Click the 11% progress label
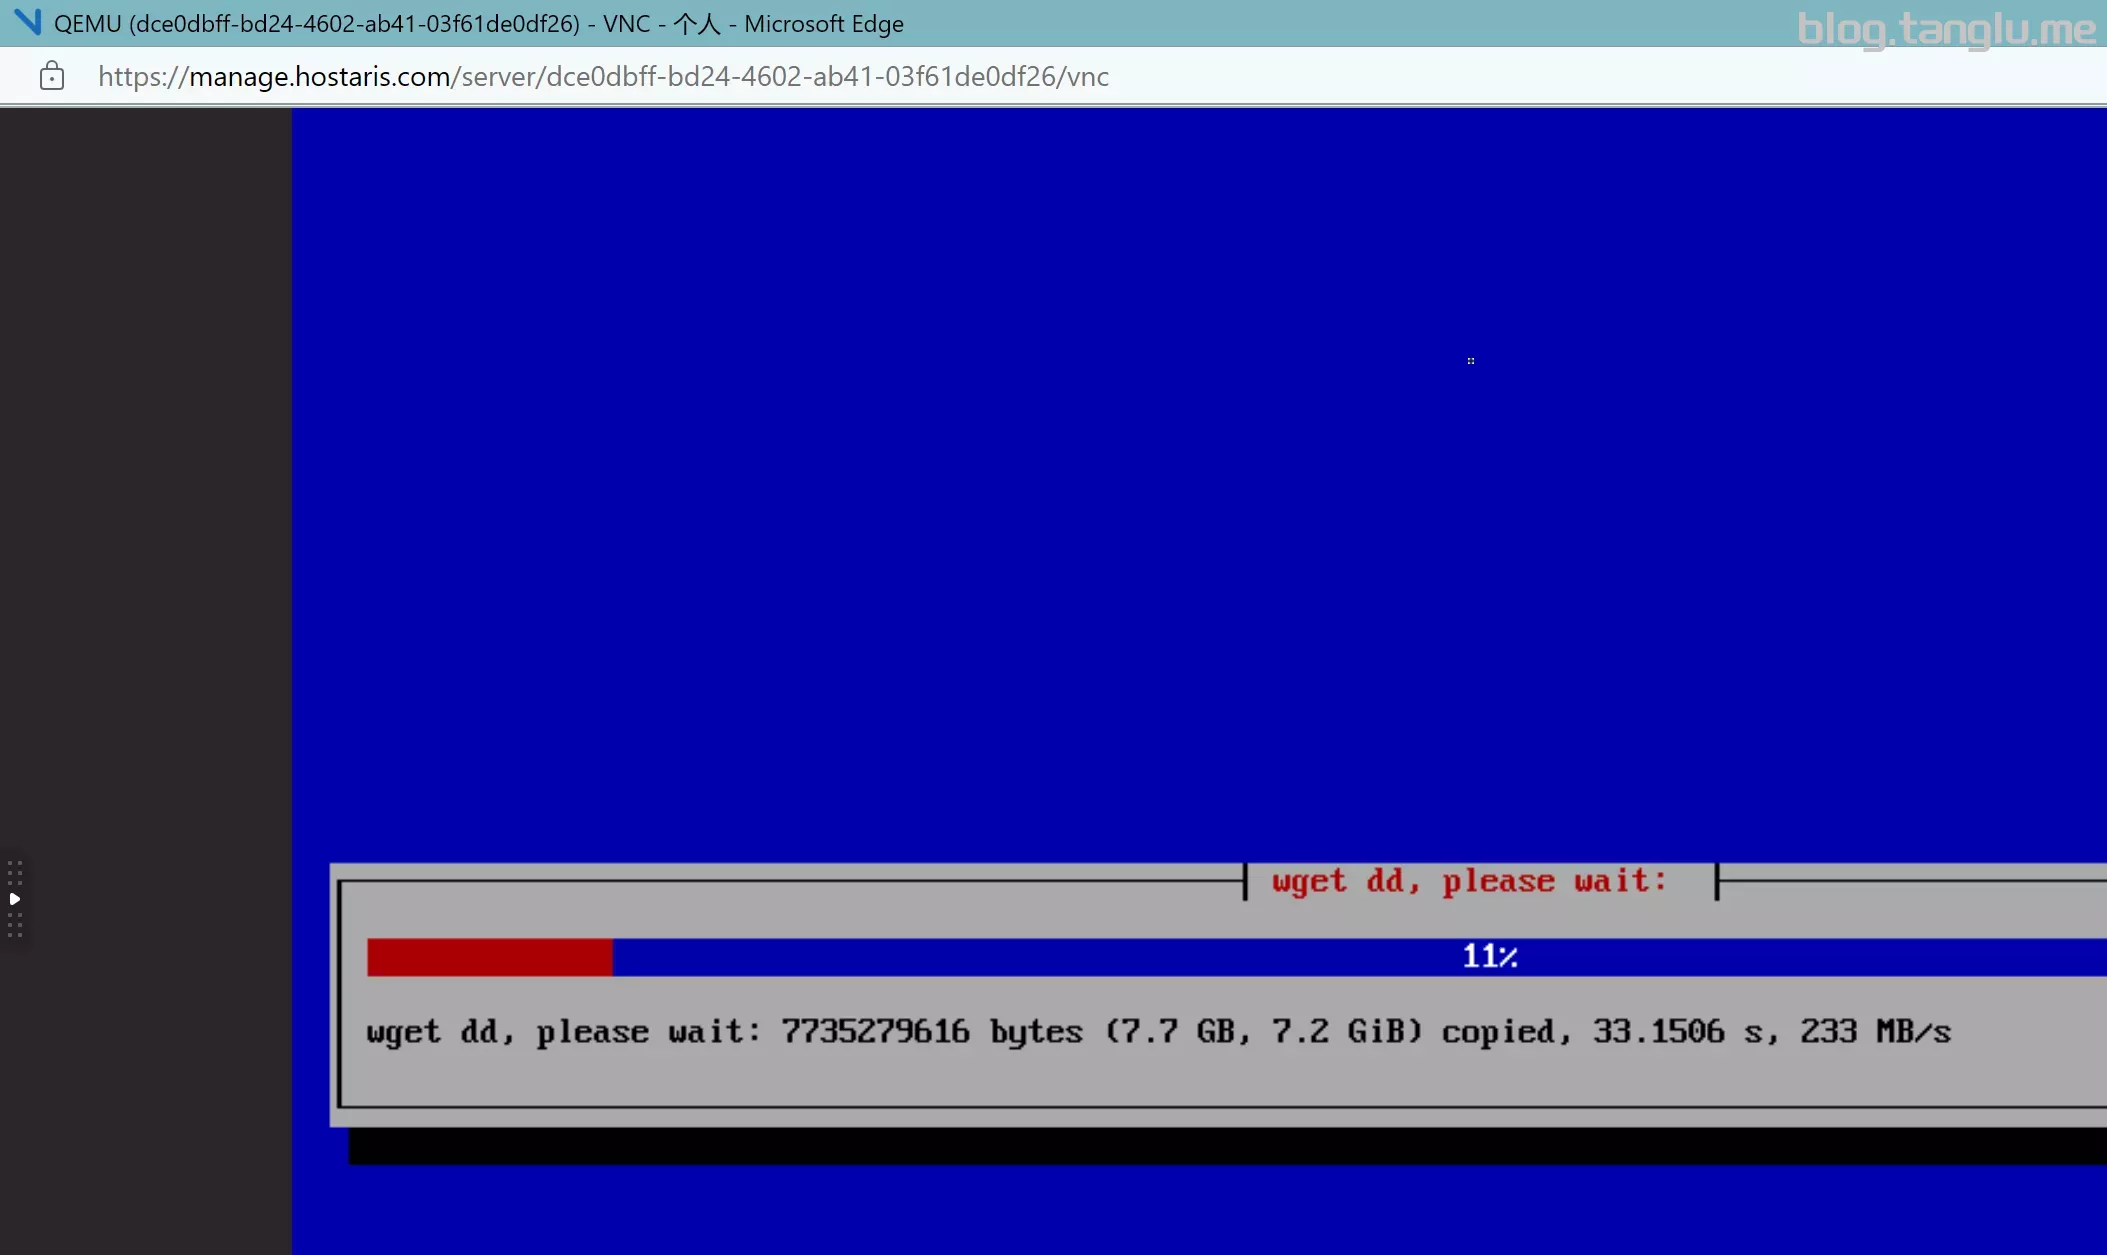The height and width of the screenshot is (1255, 2107). point(1489,956)
